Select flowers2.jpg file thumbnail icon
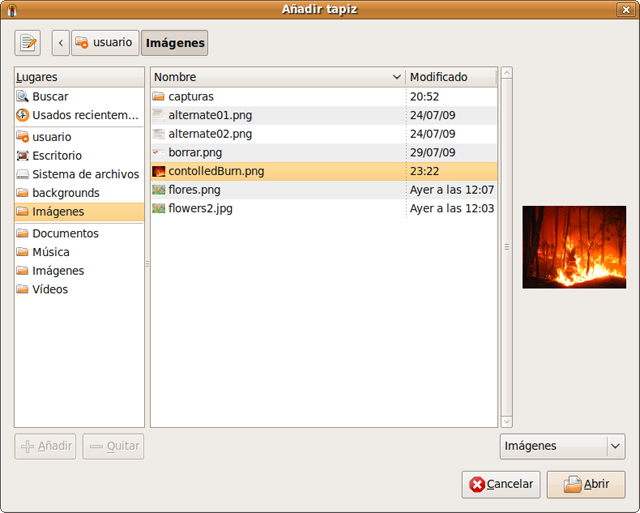This screenshot has height=513, width=640. (x=159, y=209)
